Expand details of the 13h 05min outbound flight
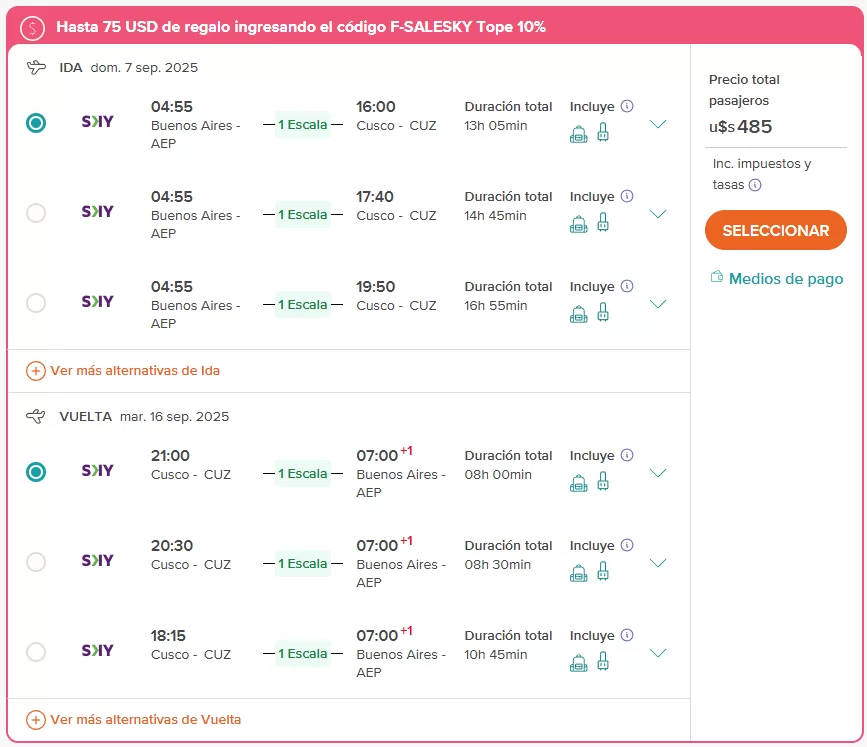Screen dimensions: 867x747 (x=657, y=125)
